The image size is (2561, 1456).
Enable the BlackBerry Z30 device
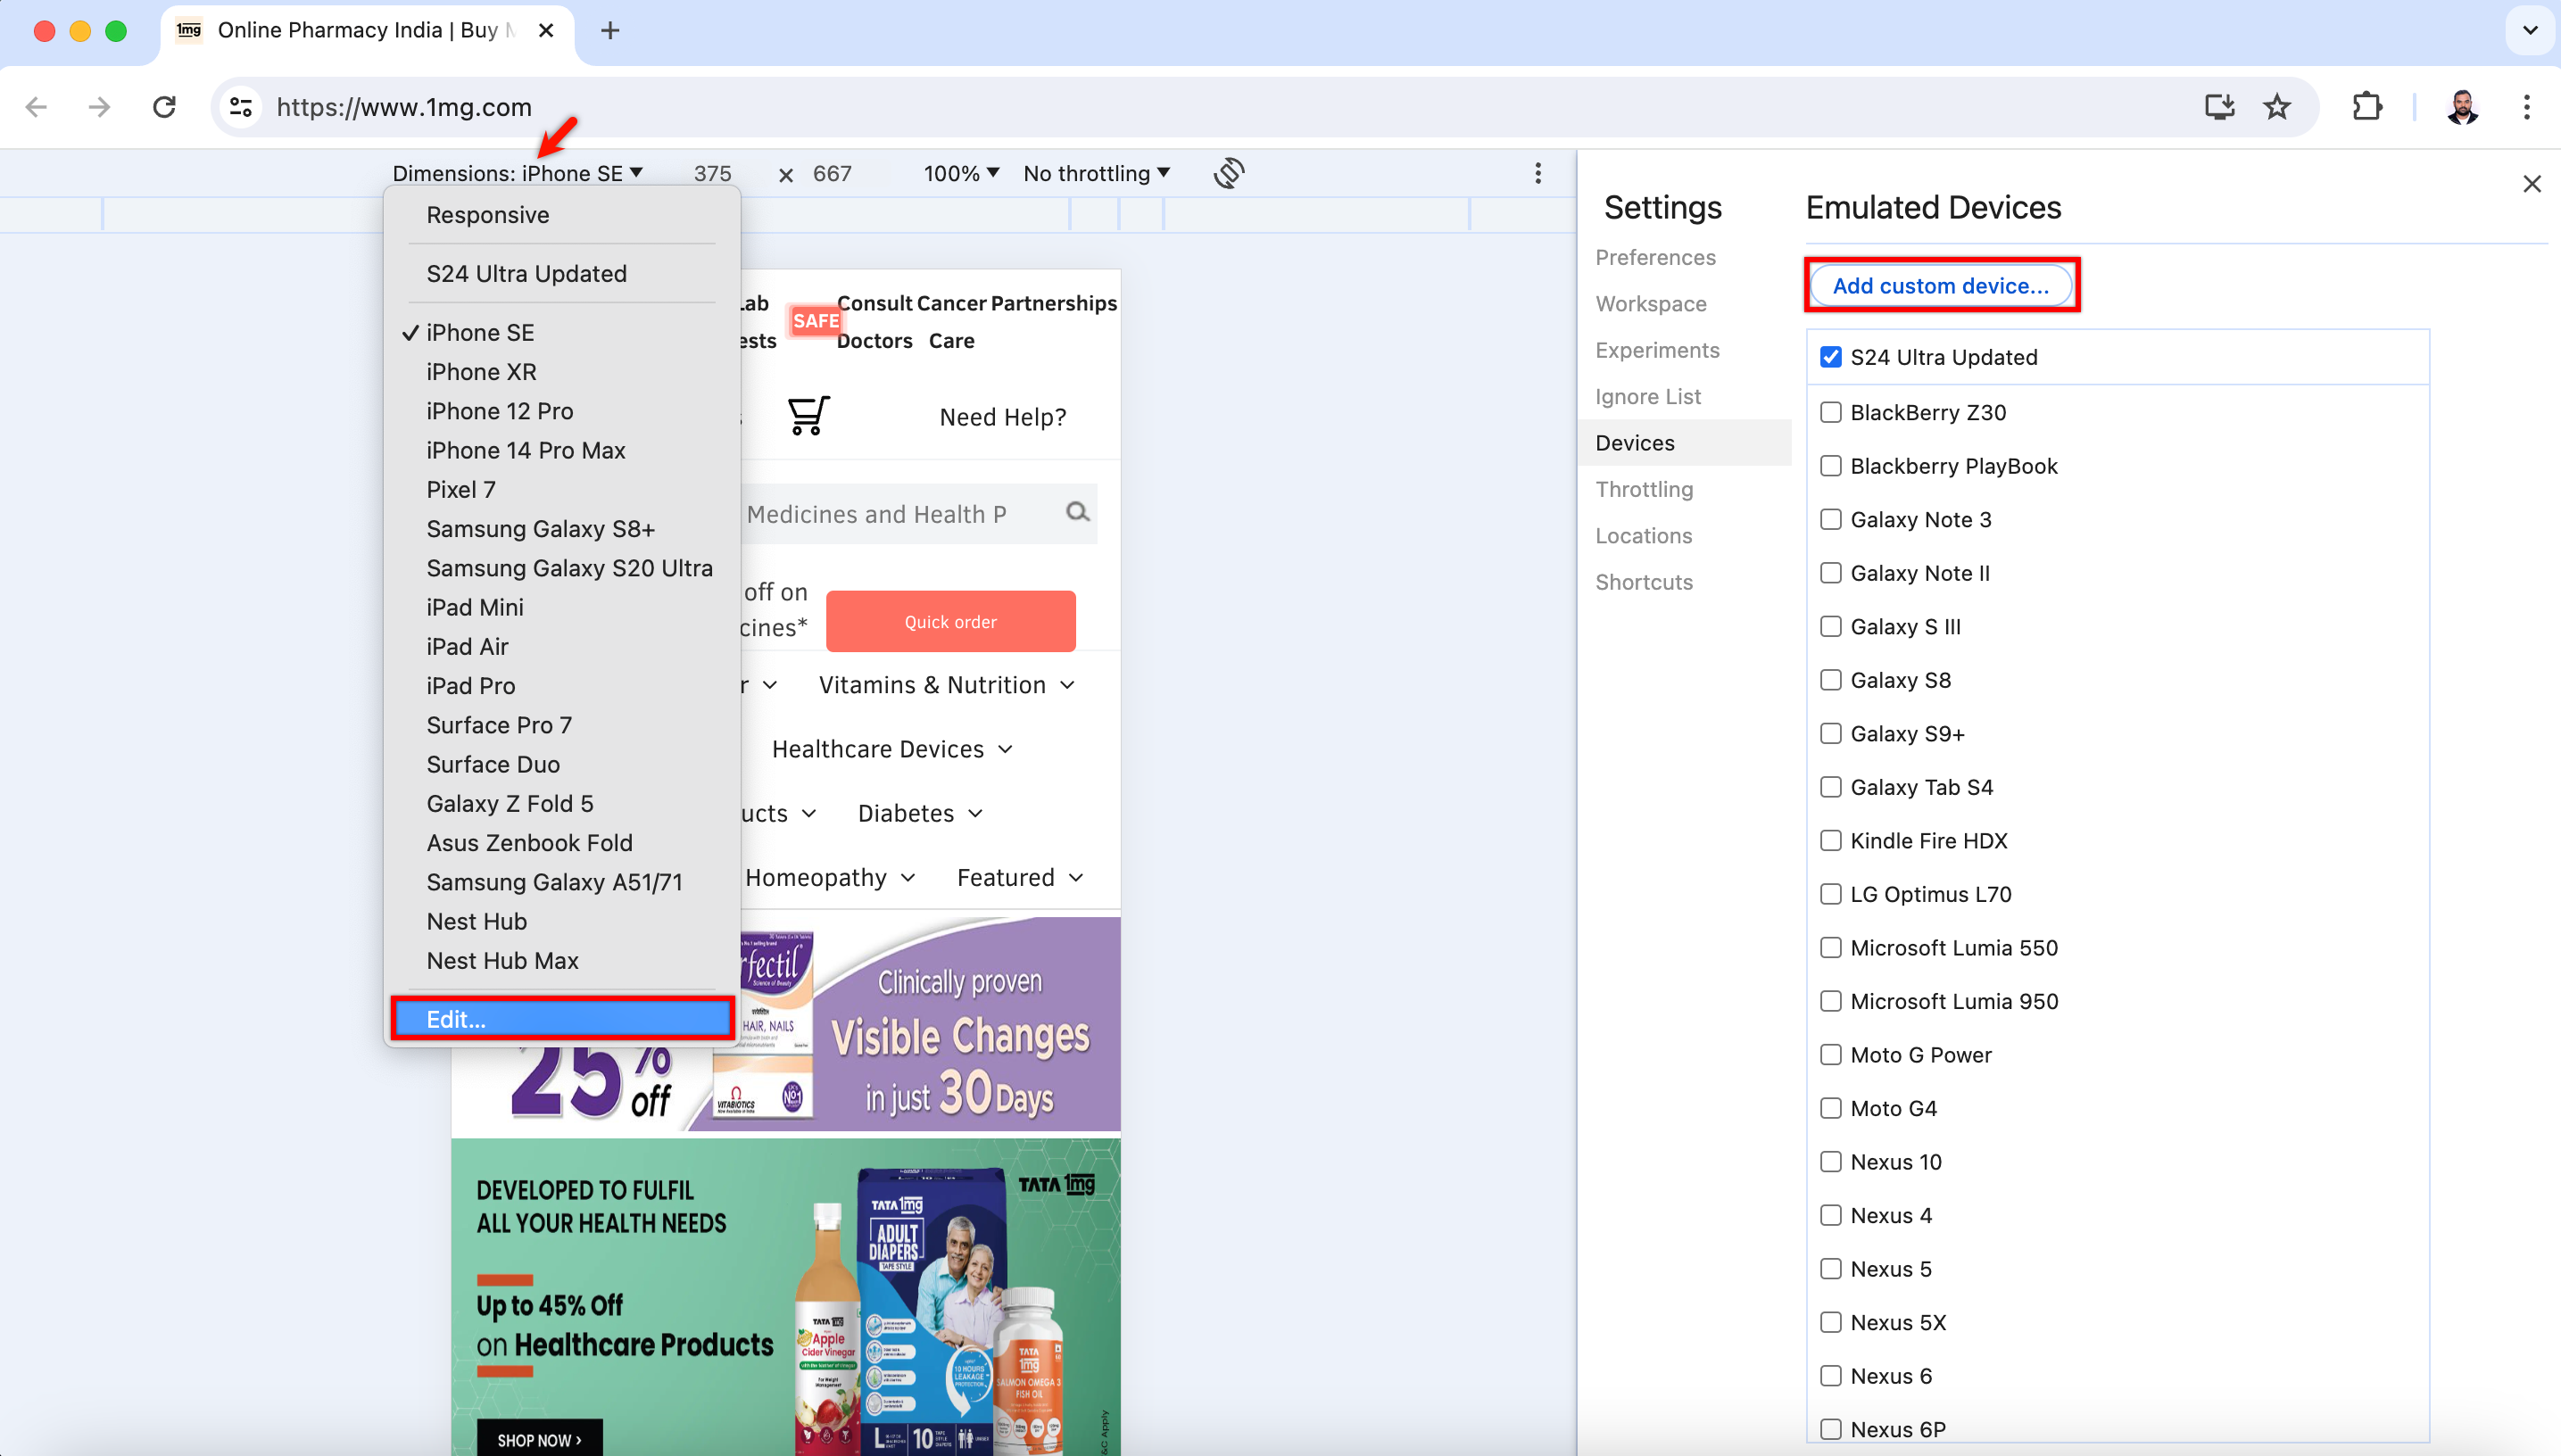coord(1830,411)
